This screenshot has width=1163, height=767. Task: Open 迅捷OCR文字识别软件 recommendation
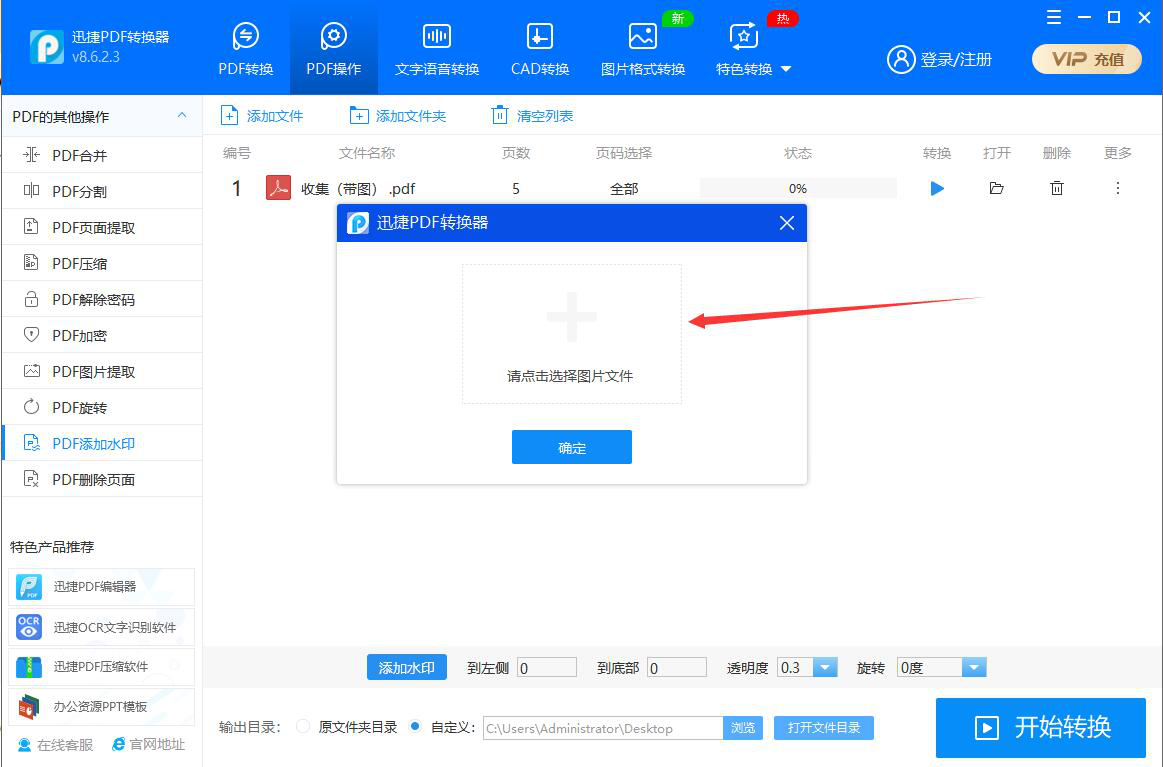pyautogui.click(x=102, y=628)
